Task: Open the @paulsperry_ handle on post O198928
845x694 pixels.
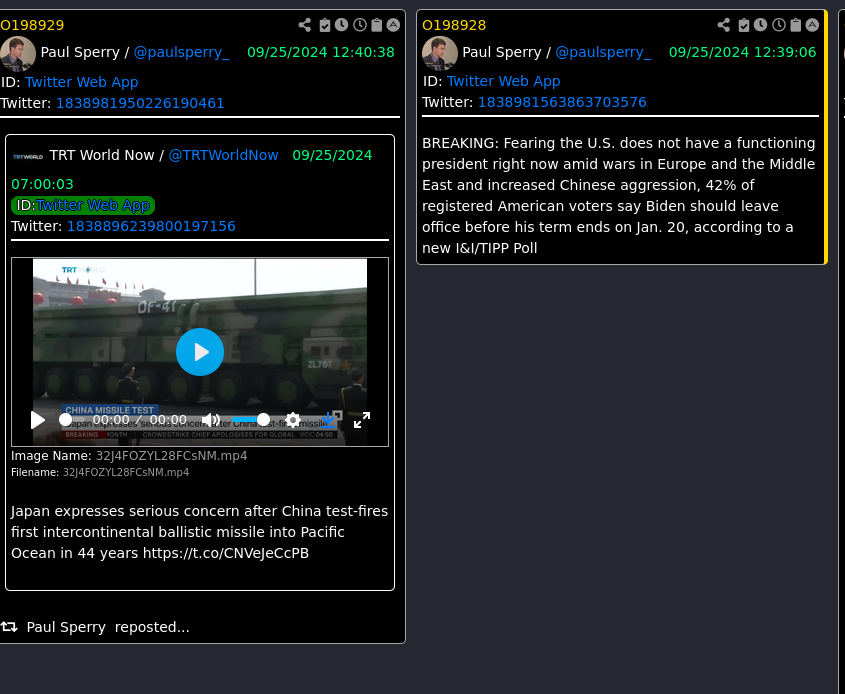Action: (x=603, y=52)
